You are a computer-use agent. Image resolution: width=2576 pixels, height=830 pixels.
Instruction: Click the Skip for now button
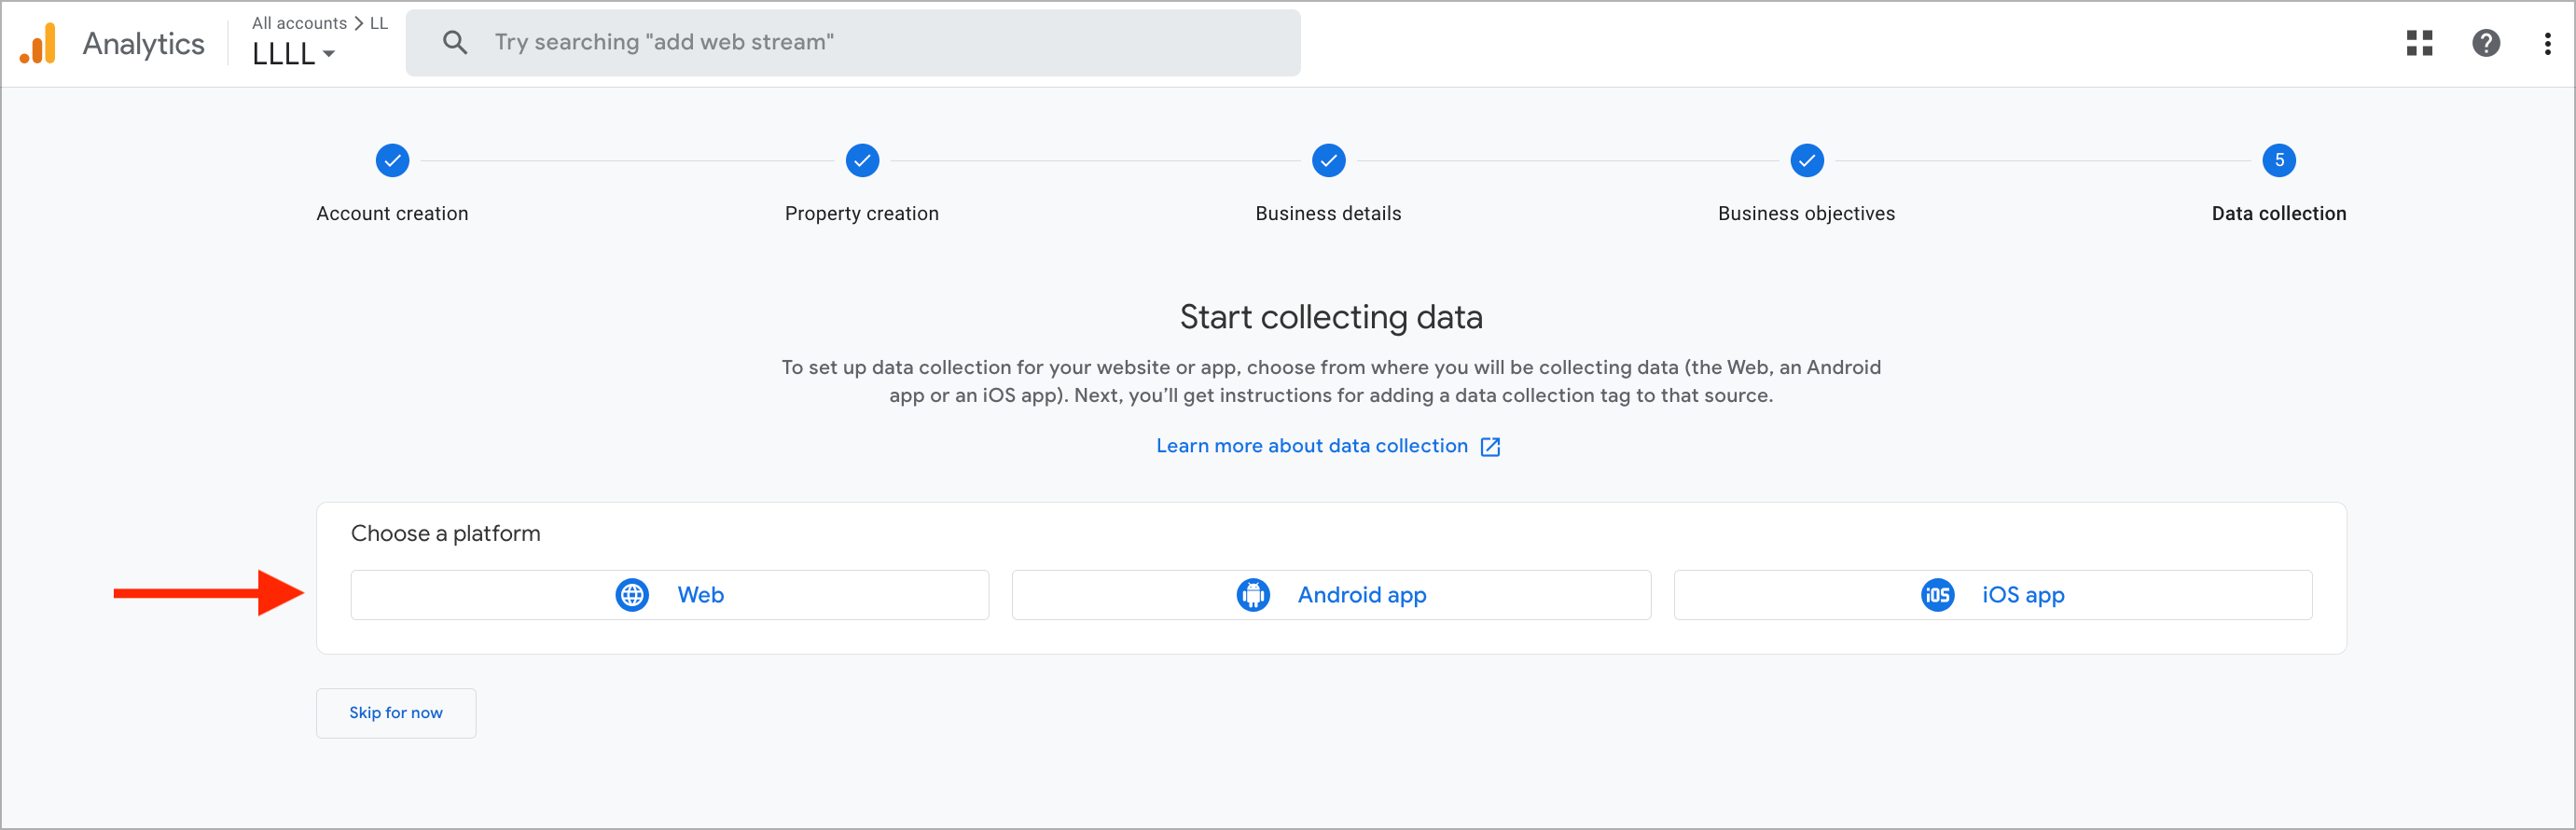click(396, 713)
